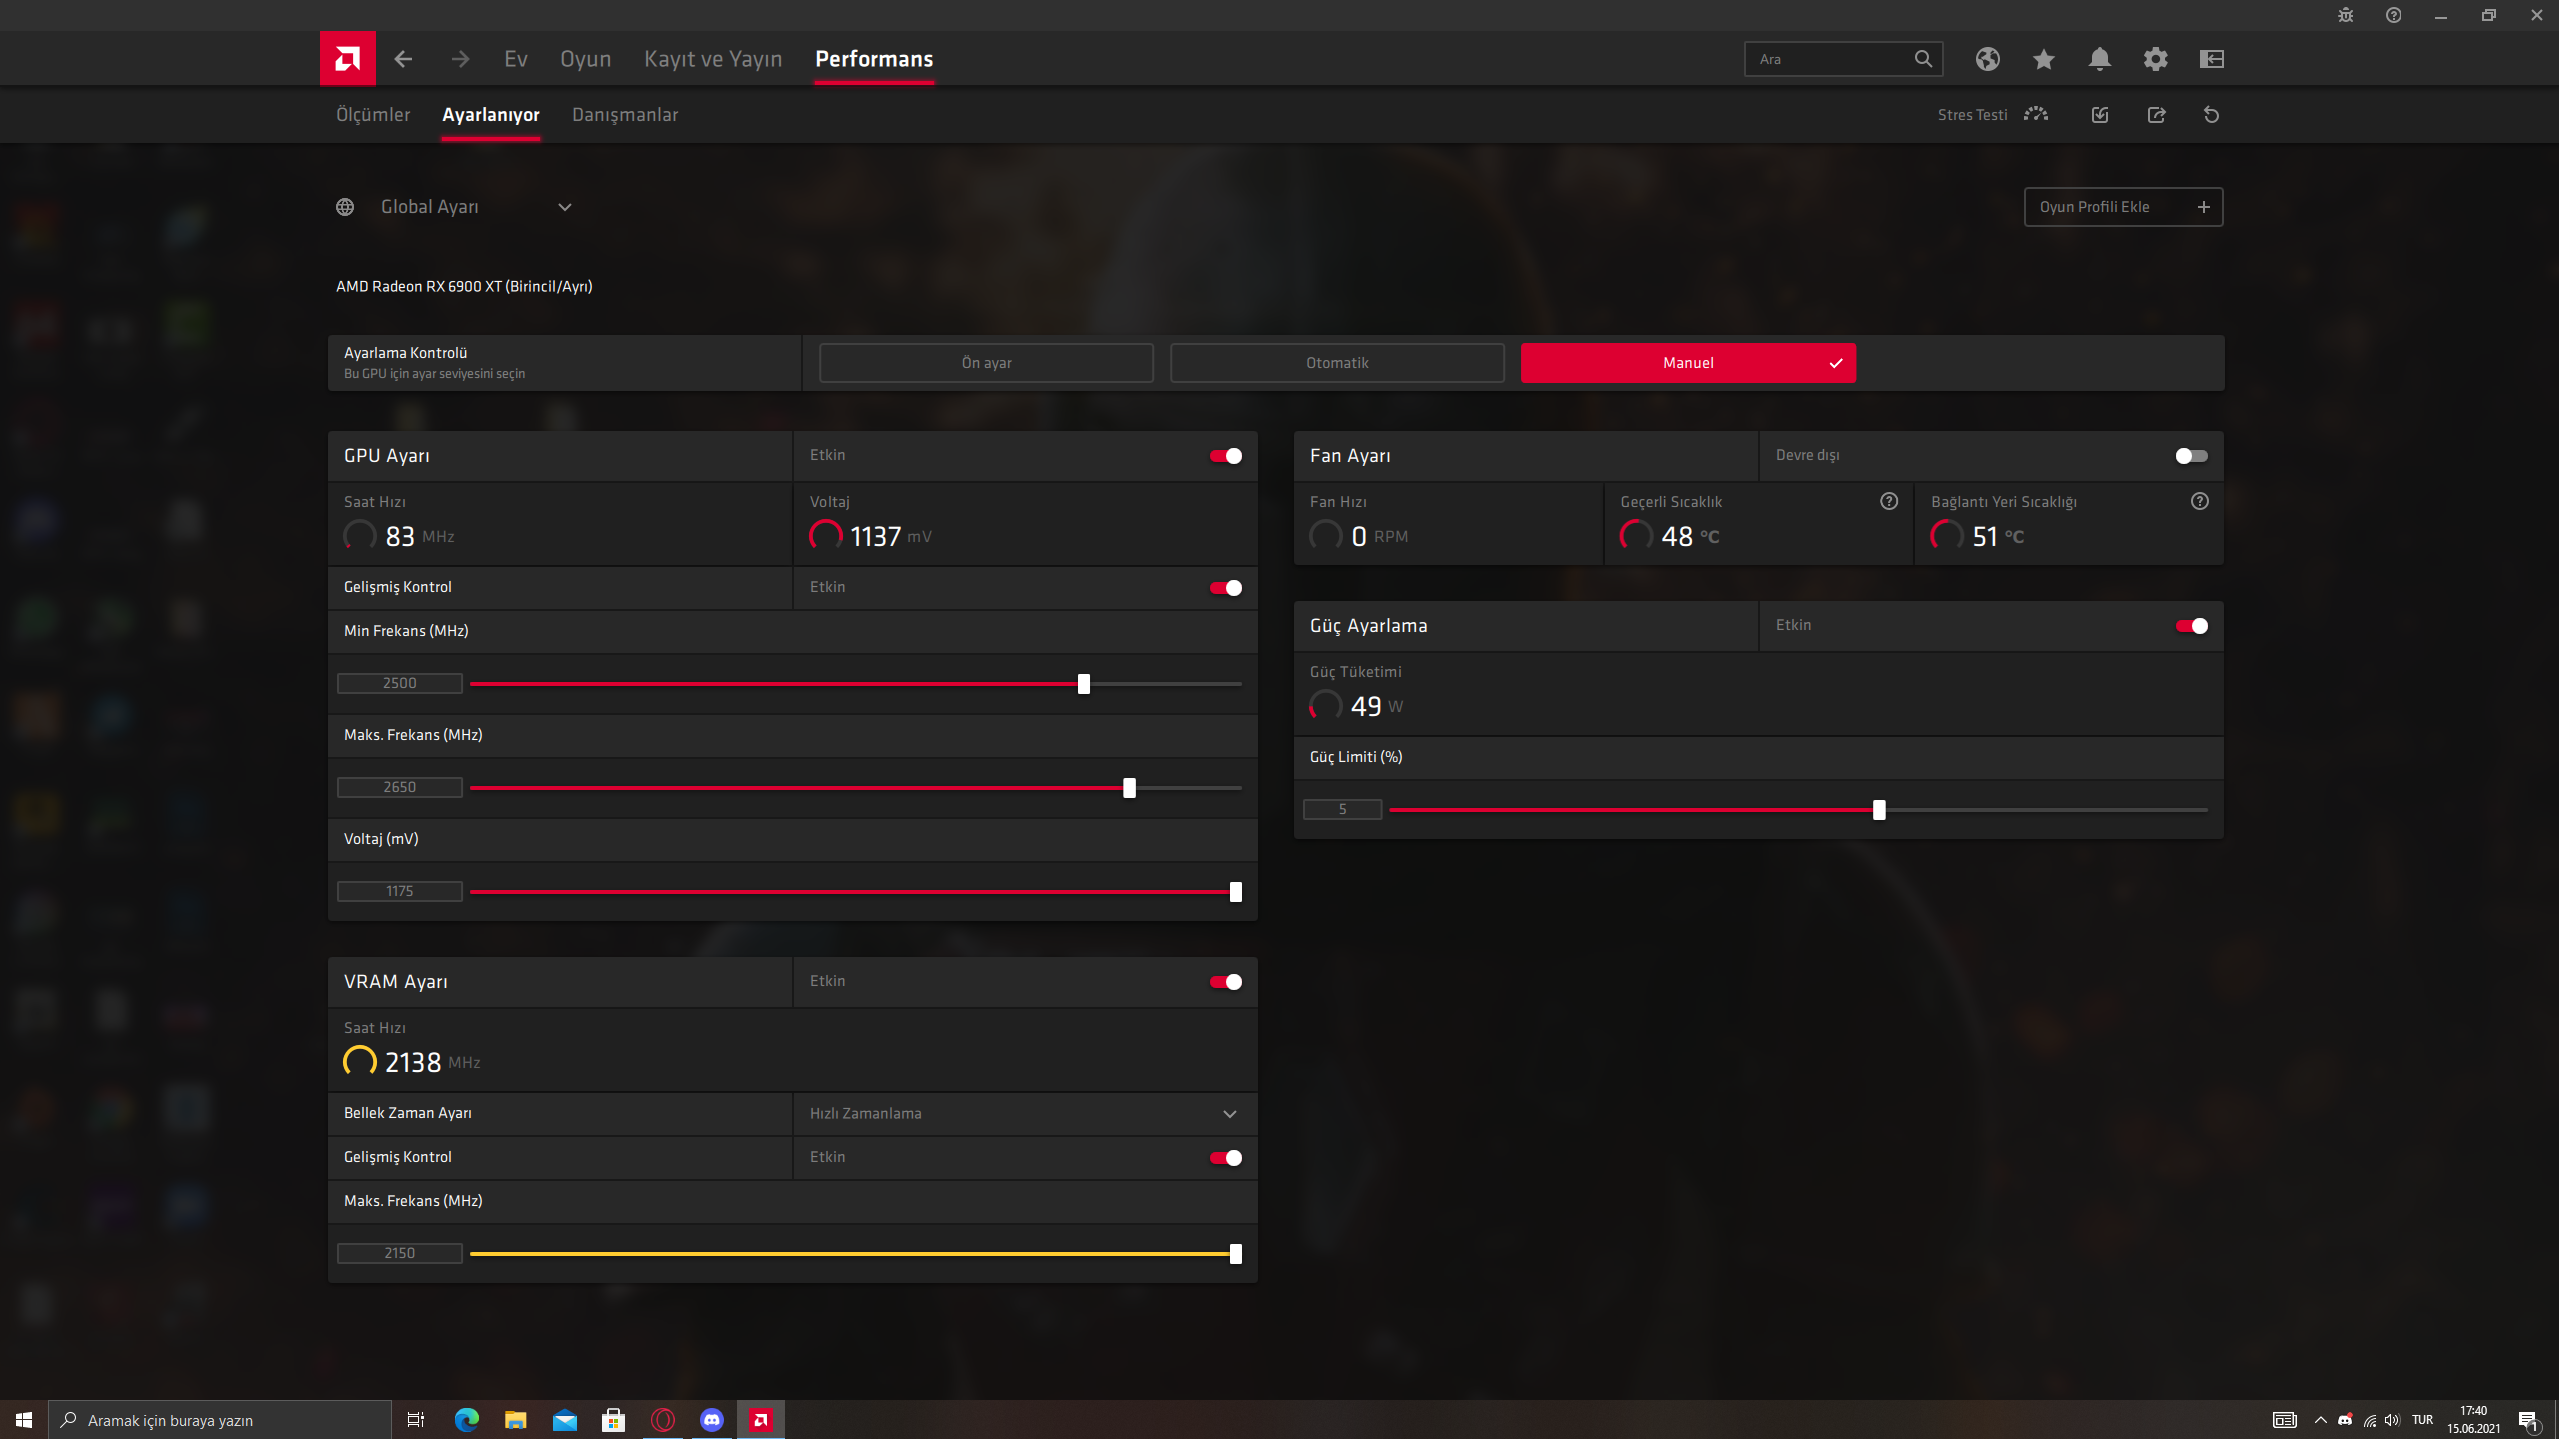Viewport: 2559px width, 1439px height.
Task: Click the Stres Testi gauge icon
Action: (2035, 115)
